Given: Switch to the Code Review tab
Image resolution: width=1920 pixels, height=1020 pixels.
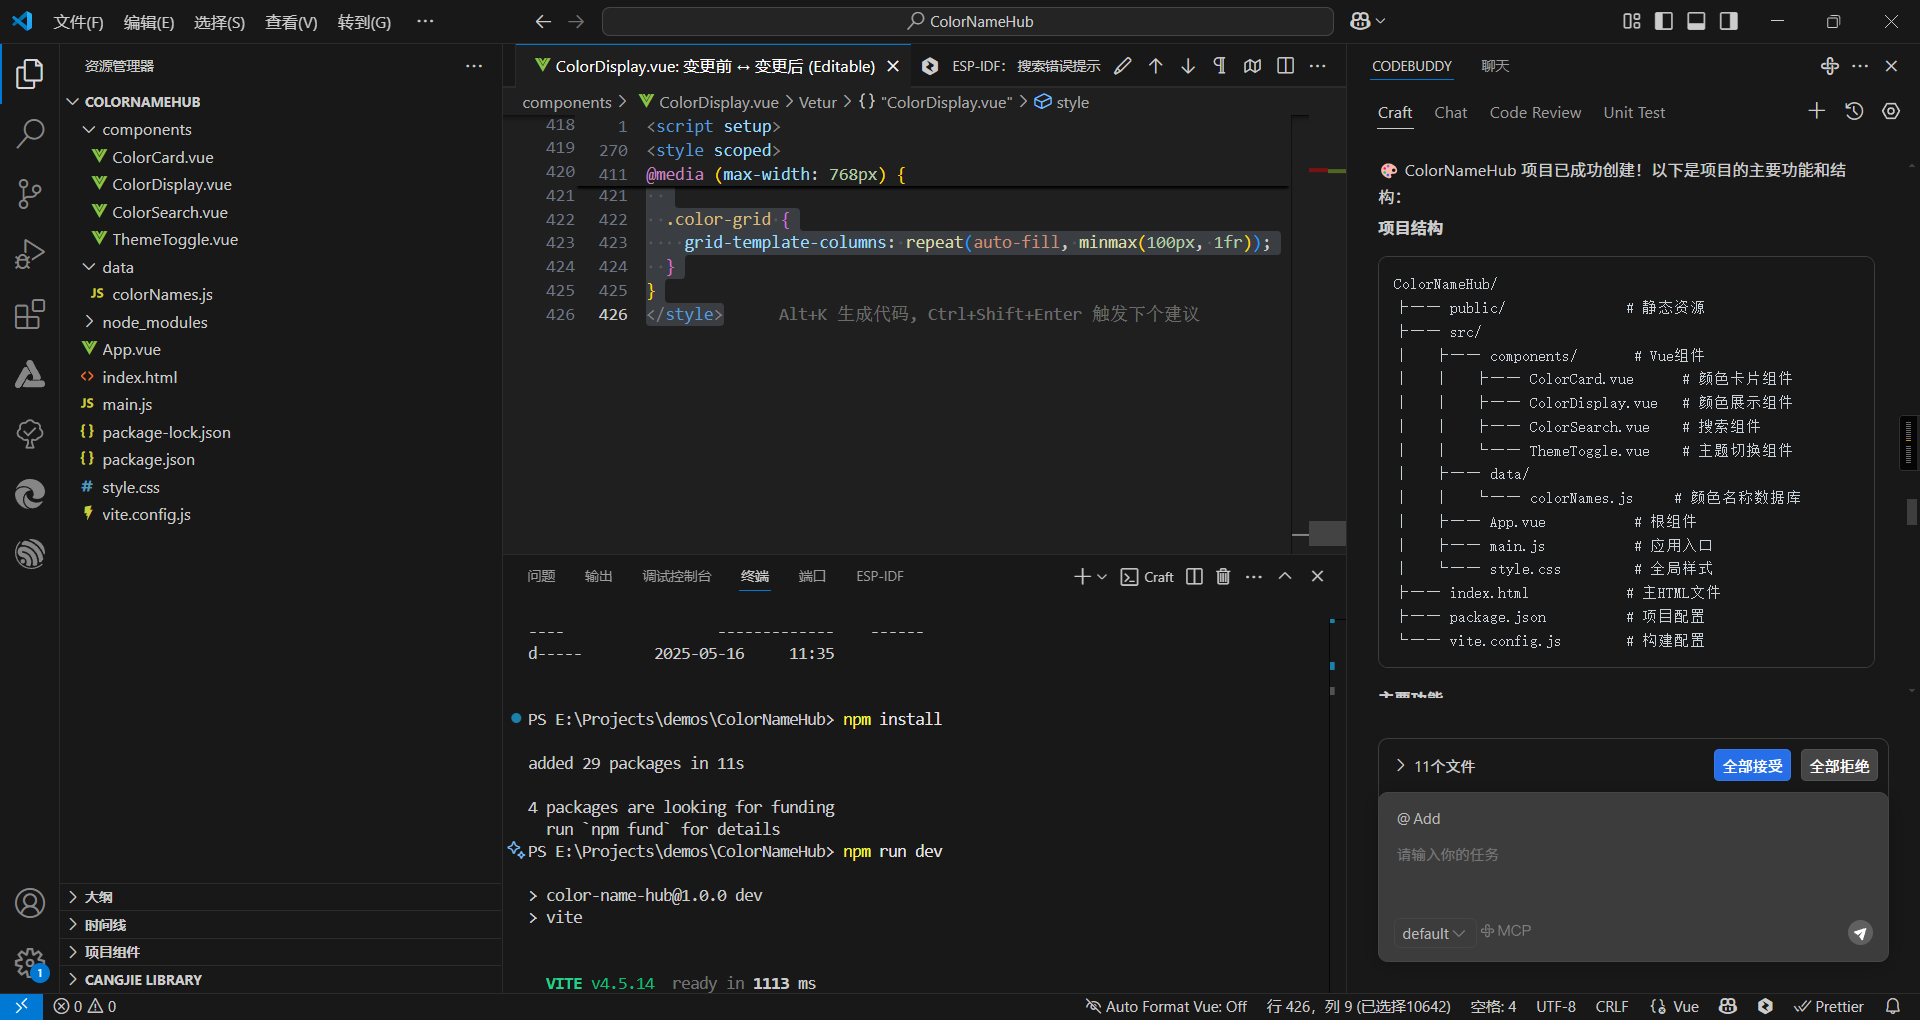Looking at the screenshot, I should (1535, 113).
